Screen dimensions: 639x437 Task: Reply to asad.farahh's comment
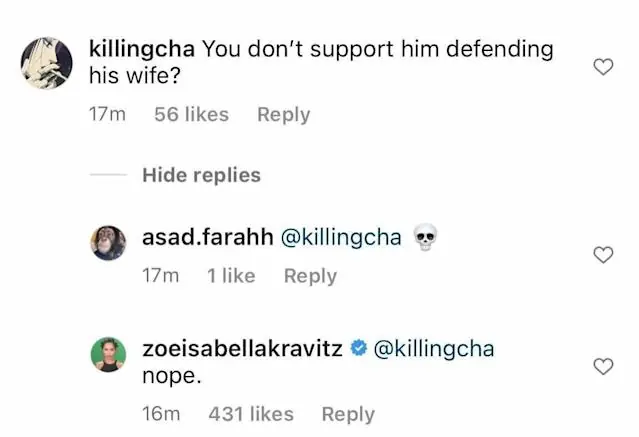[x=310, y=276]
